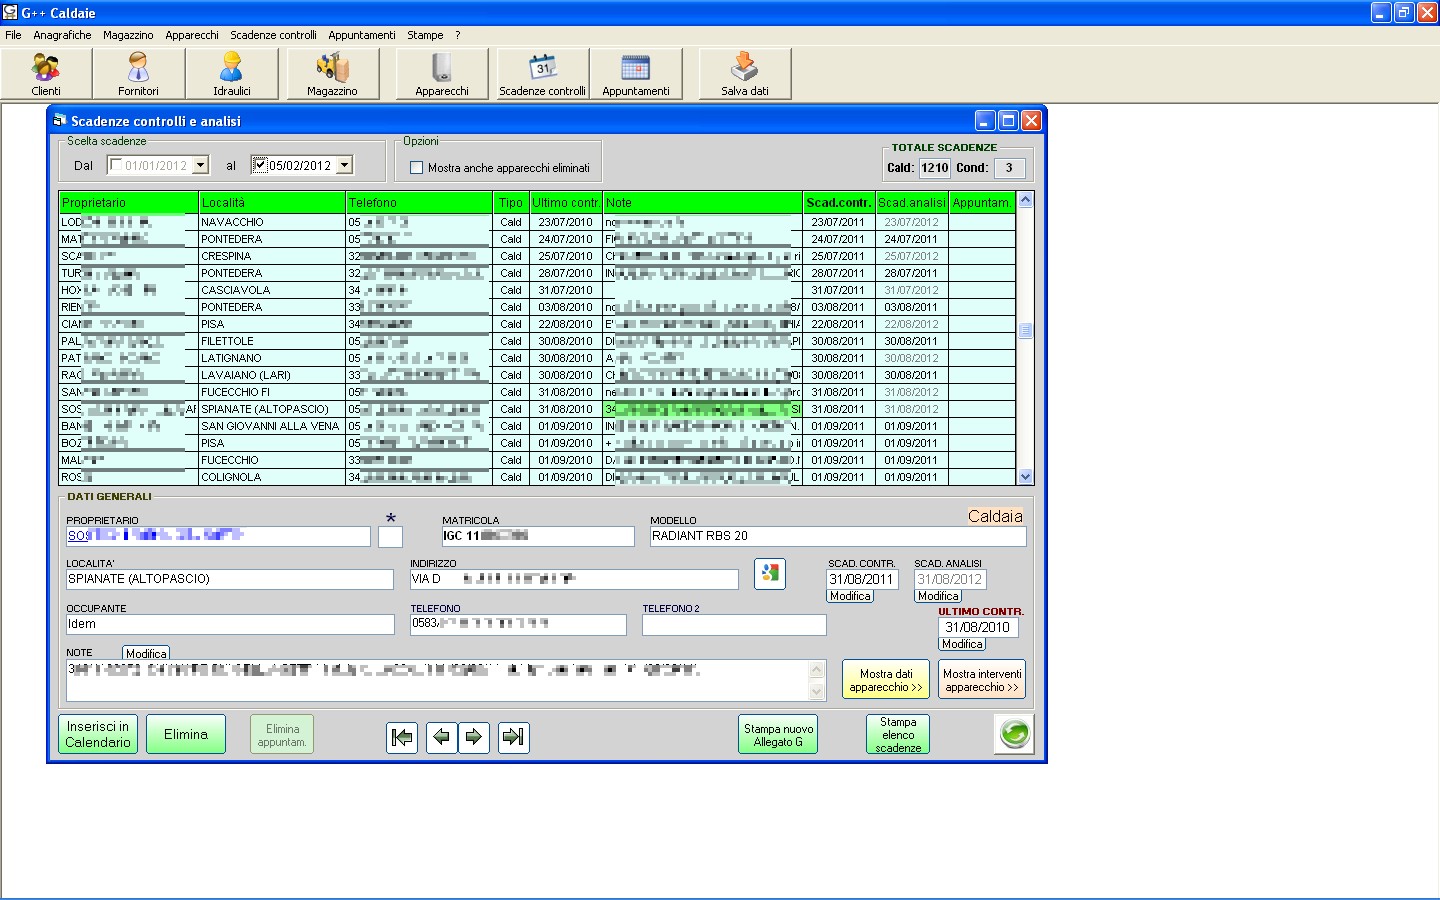Click the table's scroll-down arrow
The width and height of the screenshot is (1440, 900).
[1025, 477]
